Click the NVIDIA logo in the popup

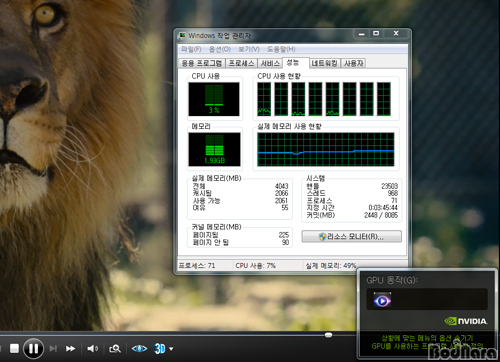point(466,321)
